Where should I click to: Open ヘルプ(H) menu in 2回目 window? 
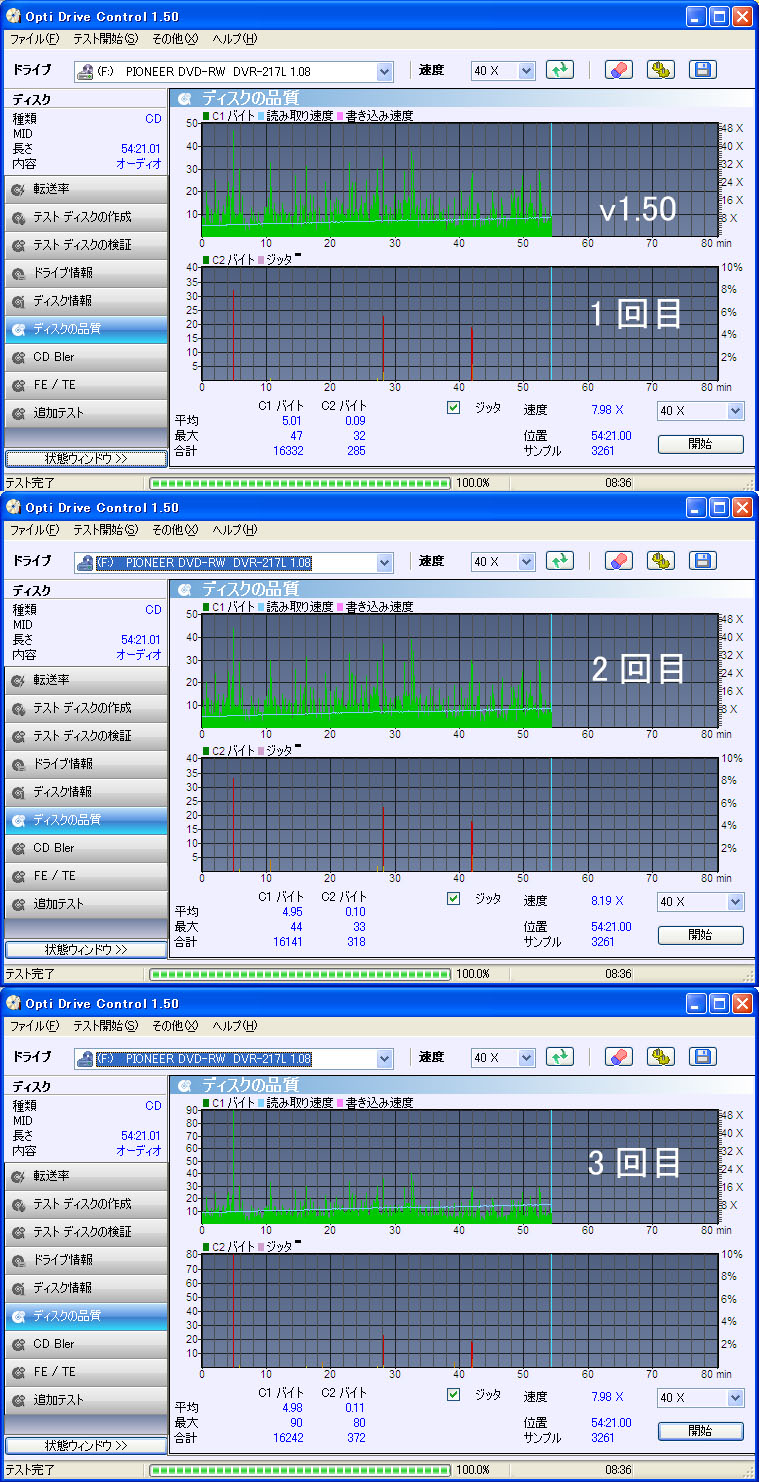(234, 530)
